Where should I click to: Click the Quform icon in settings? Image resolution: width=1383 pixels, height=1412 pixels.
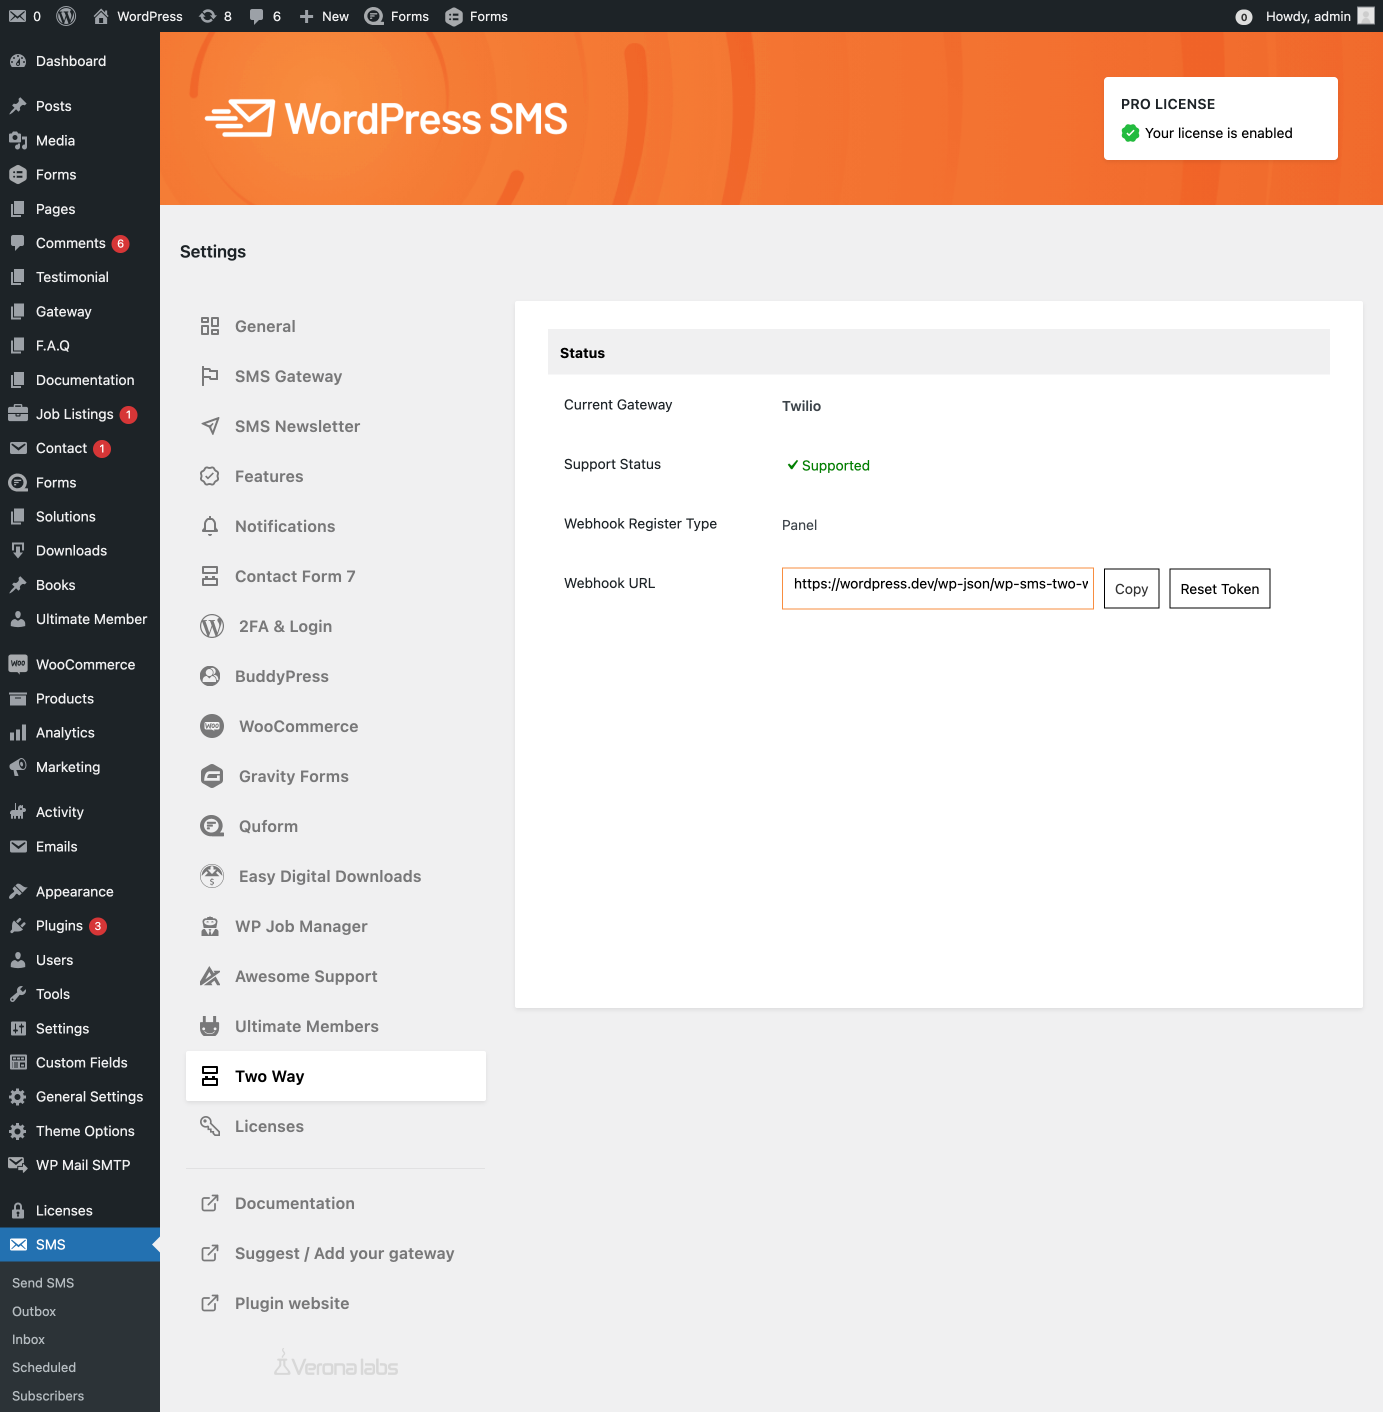[x=212, y=826]
